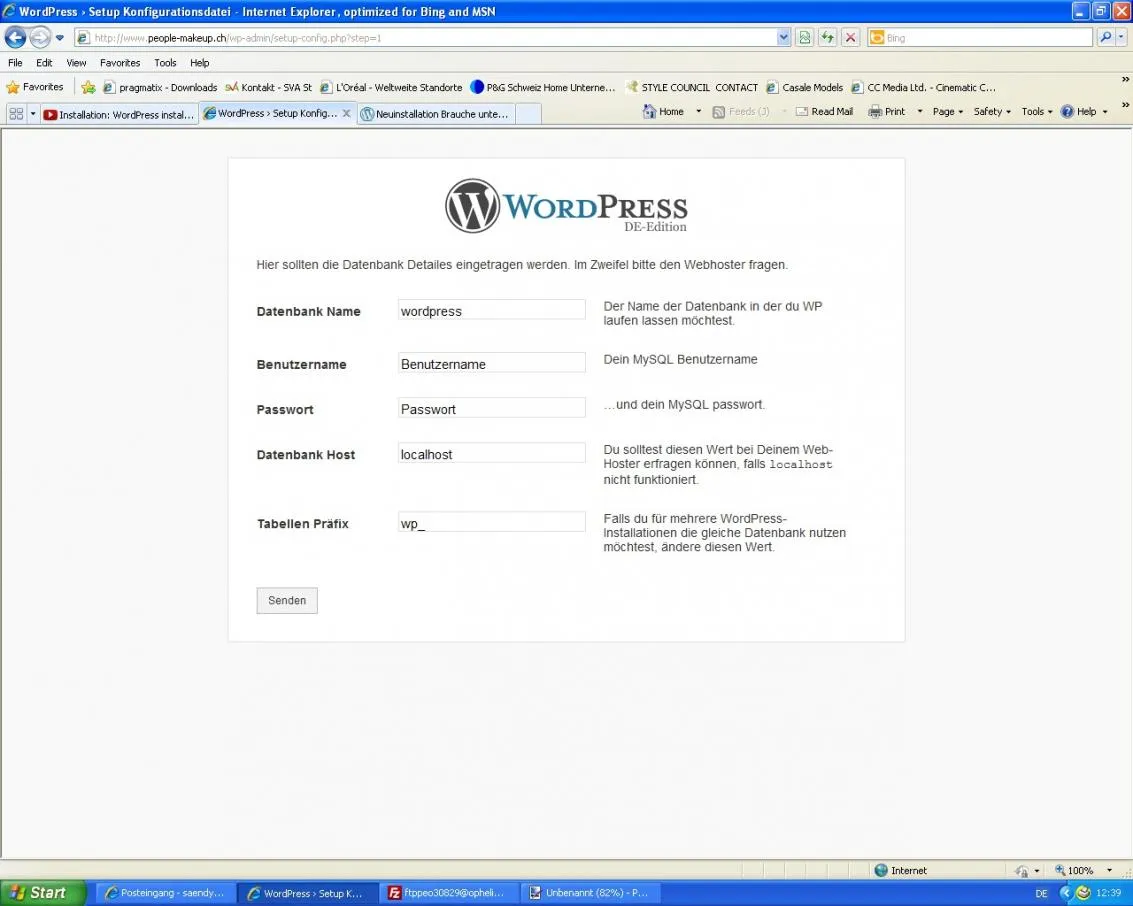This screenshot has width=1133, height=906.
Task: Click the Home toolbar button
Action: coord(663,111)
